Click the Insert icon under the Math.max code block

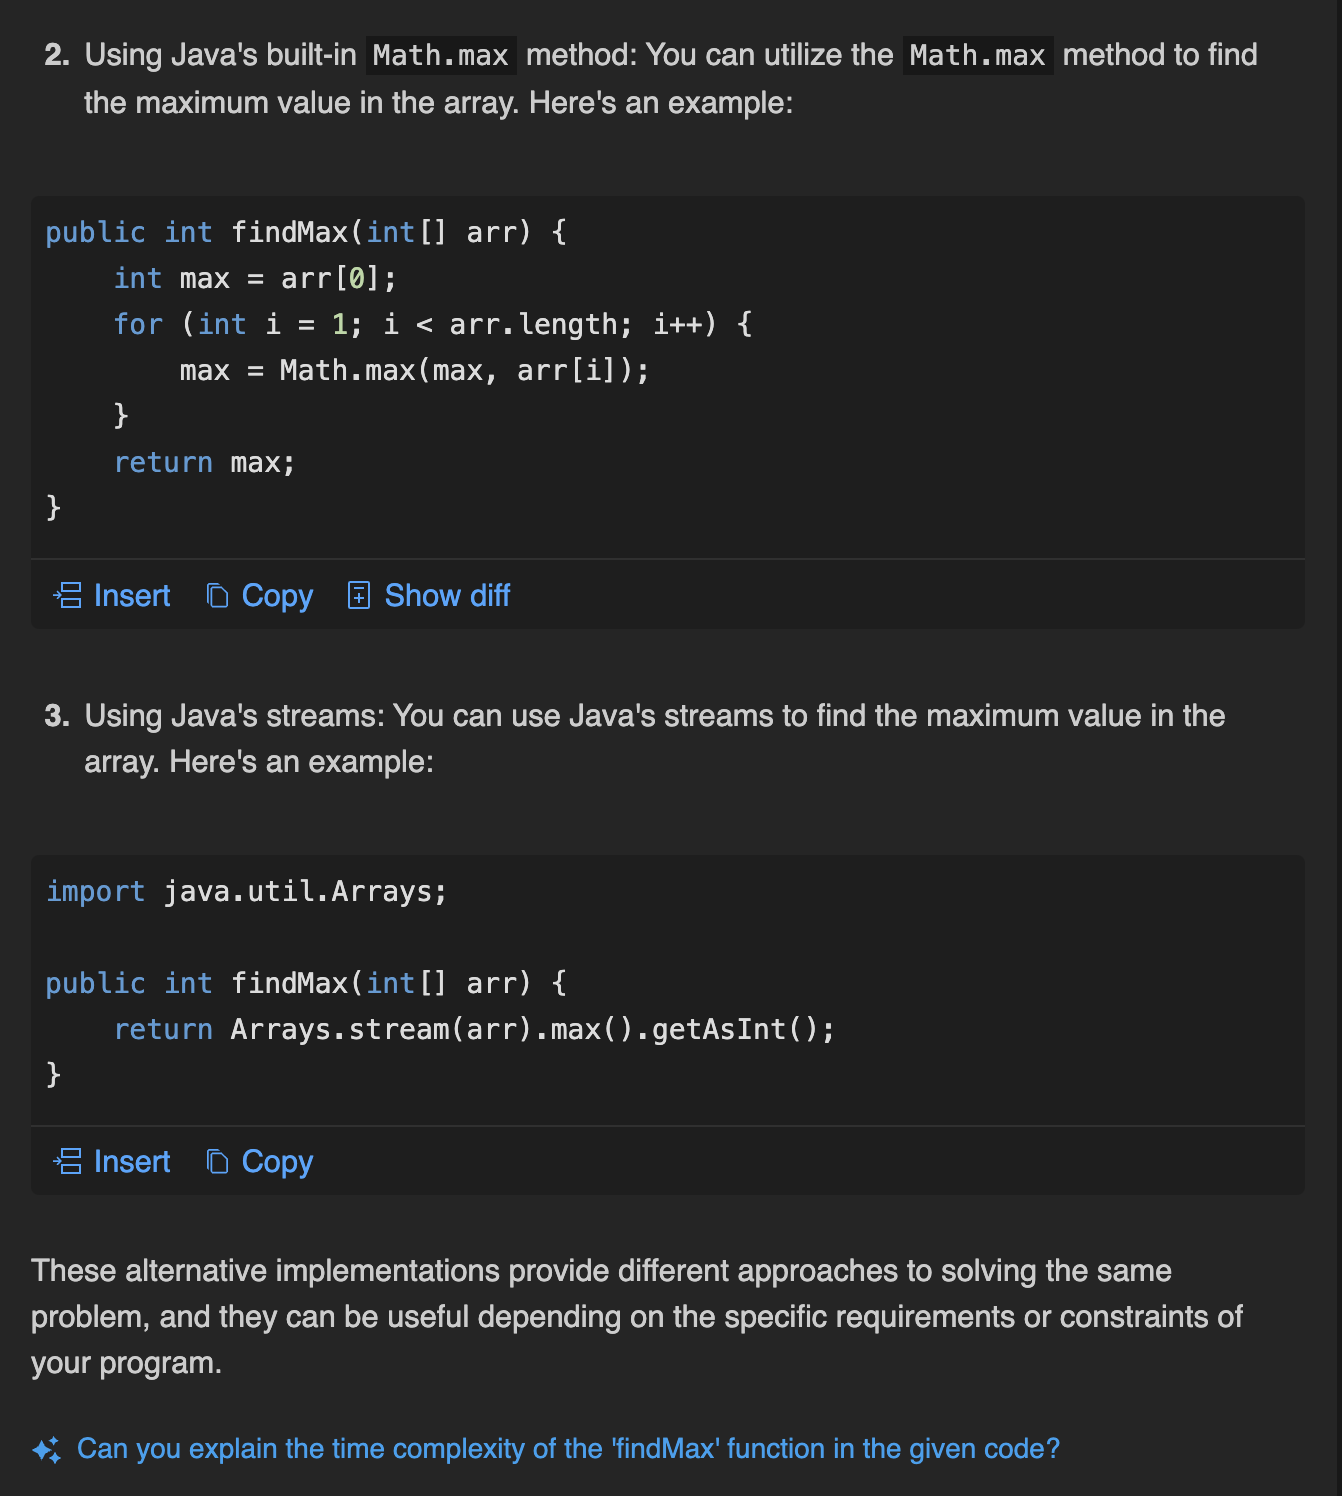67,596
